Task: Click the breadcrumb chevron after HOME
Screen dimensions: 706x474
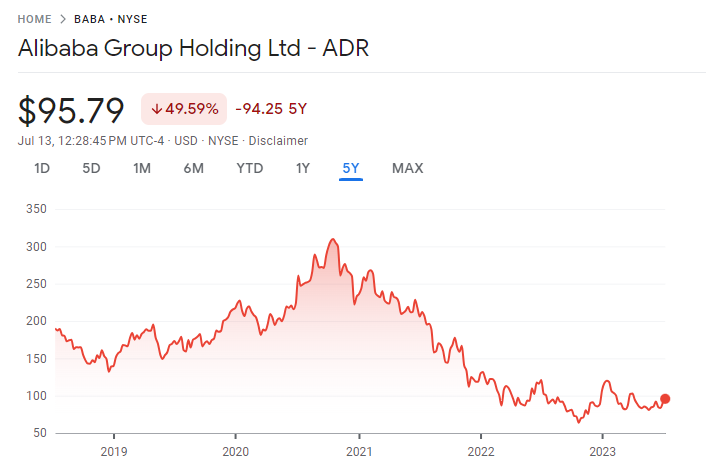Action: pyautogui.click(x=63, y=18)
